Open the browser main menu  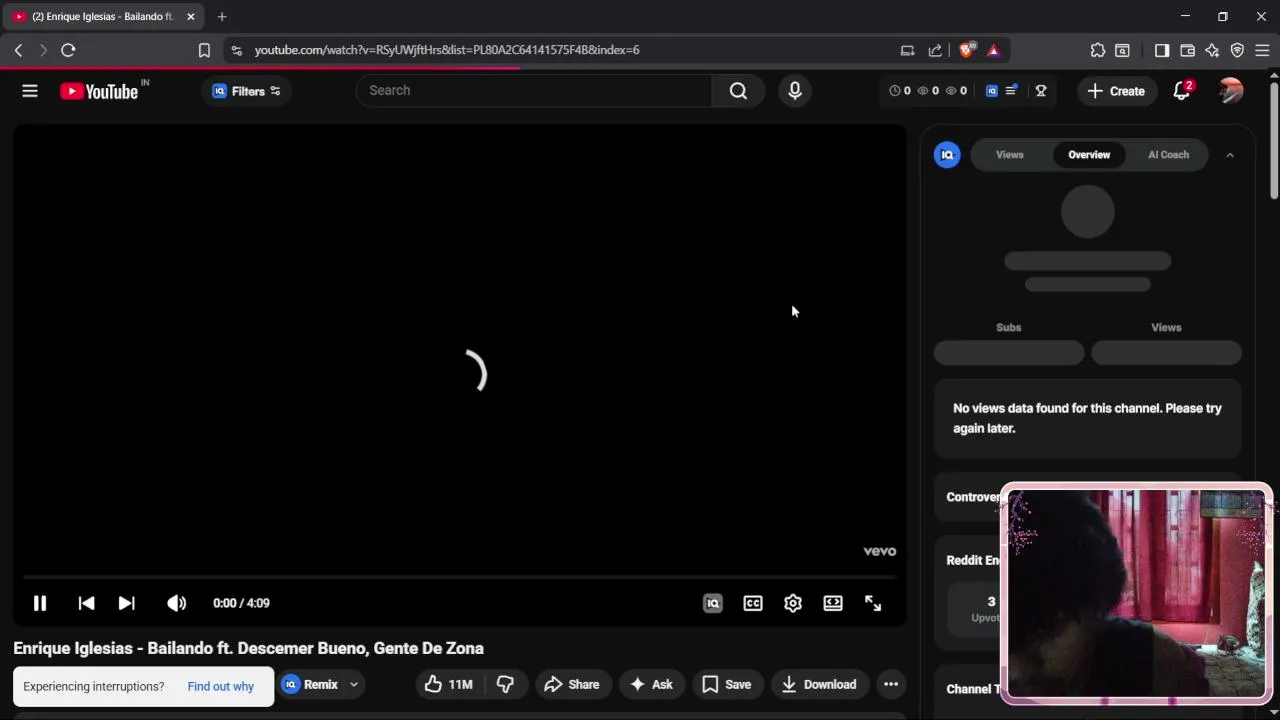pos(1262,50)
